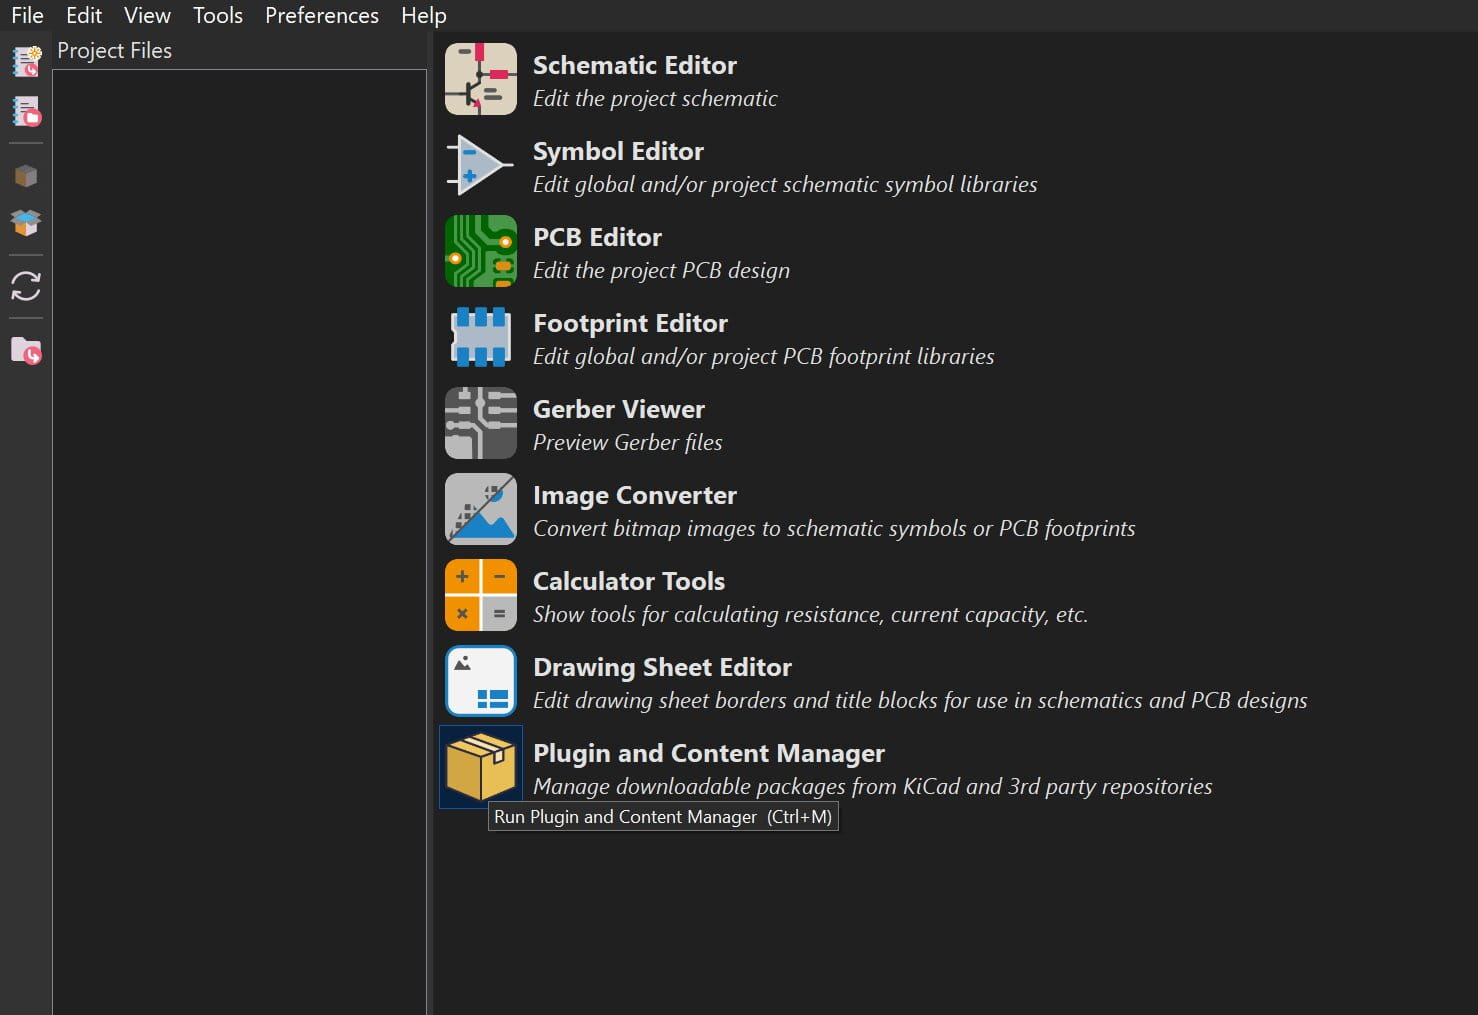Create a new project from the left toolbar
Image resolution: width=1478 pixels, height=1015 pixels.
26,62
